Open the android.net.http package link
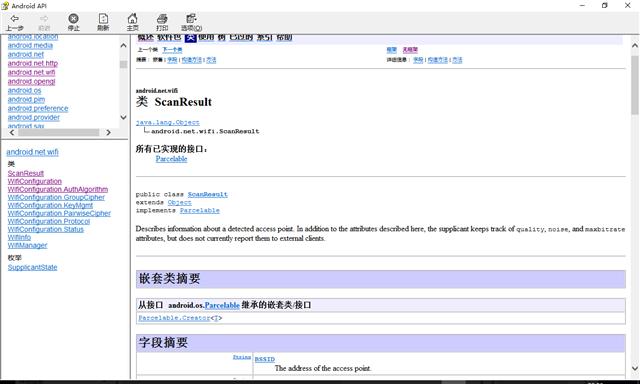 [33, 63]
